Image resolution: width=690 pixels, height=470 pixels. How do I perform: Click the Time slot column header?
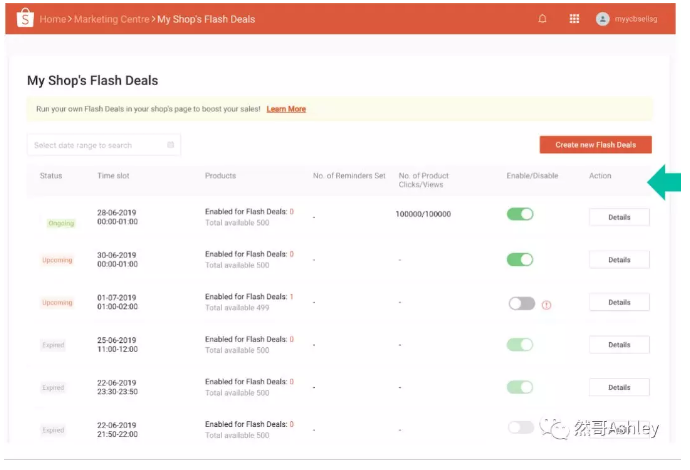[113, 176]
